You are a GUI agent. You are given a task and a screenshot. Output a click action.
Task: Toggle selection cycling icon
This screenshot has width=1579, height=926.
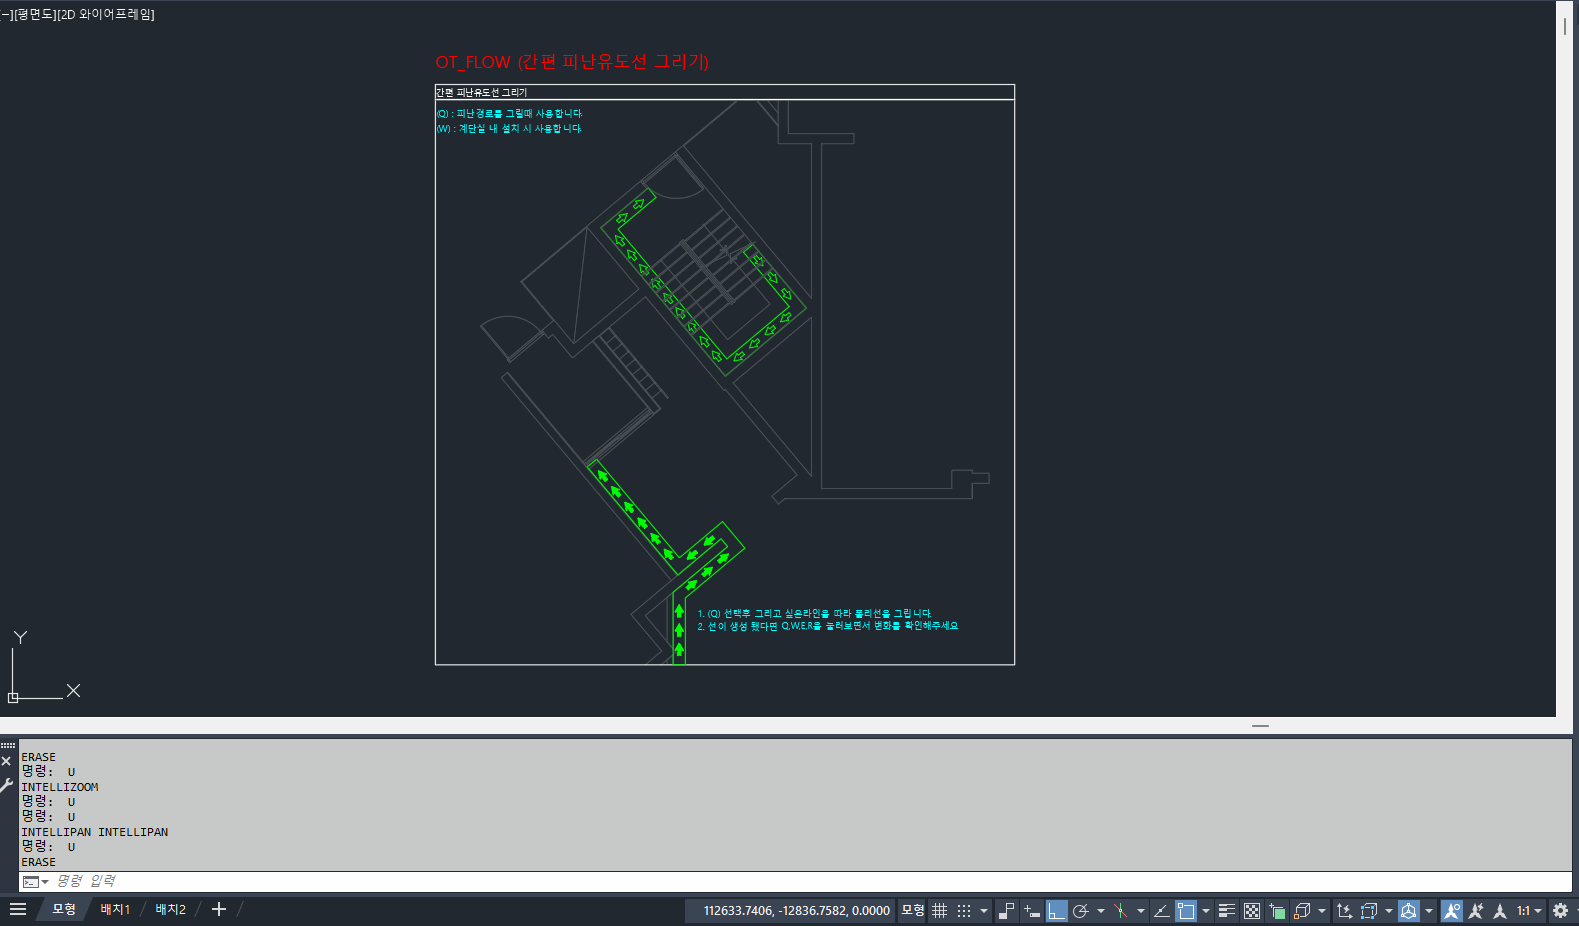pos(1277,911)
